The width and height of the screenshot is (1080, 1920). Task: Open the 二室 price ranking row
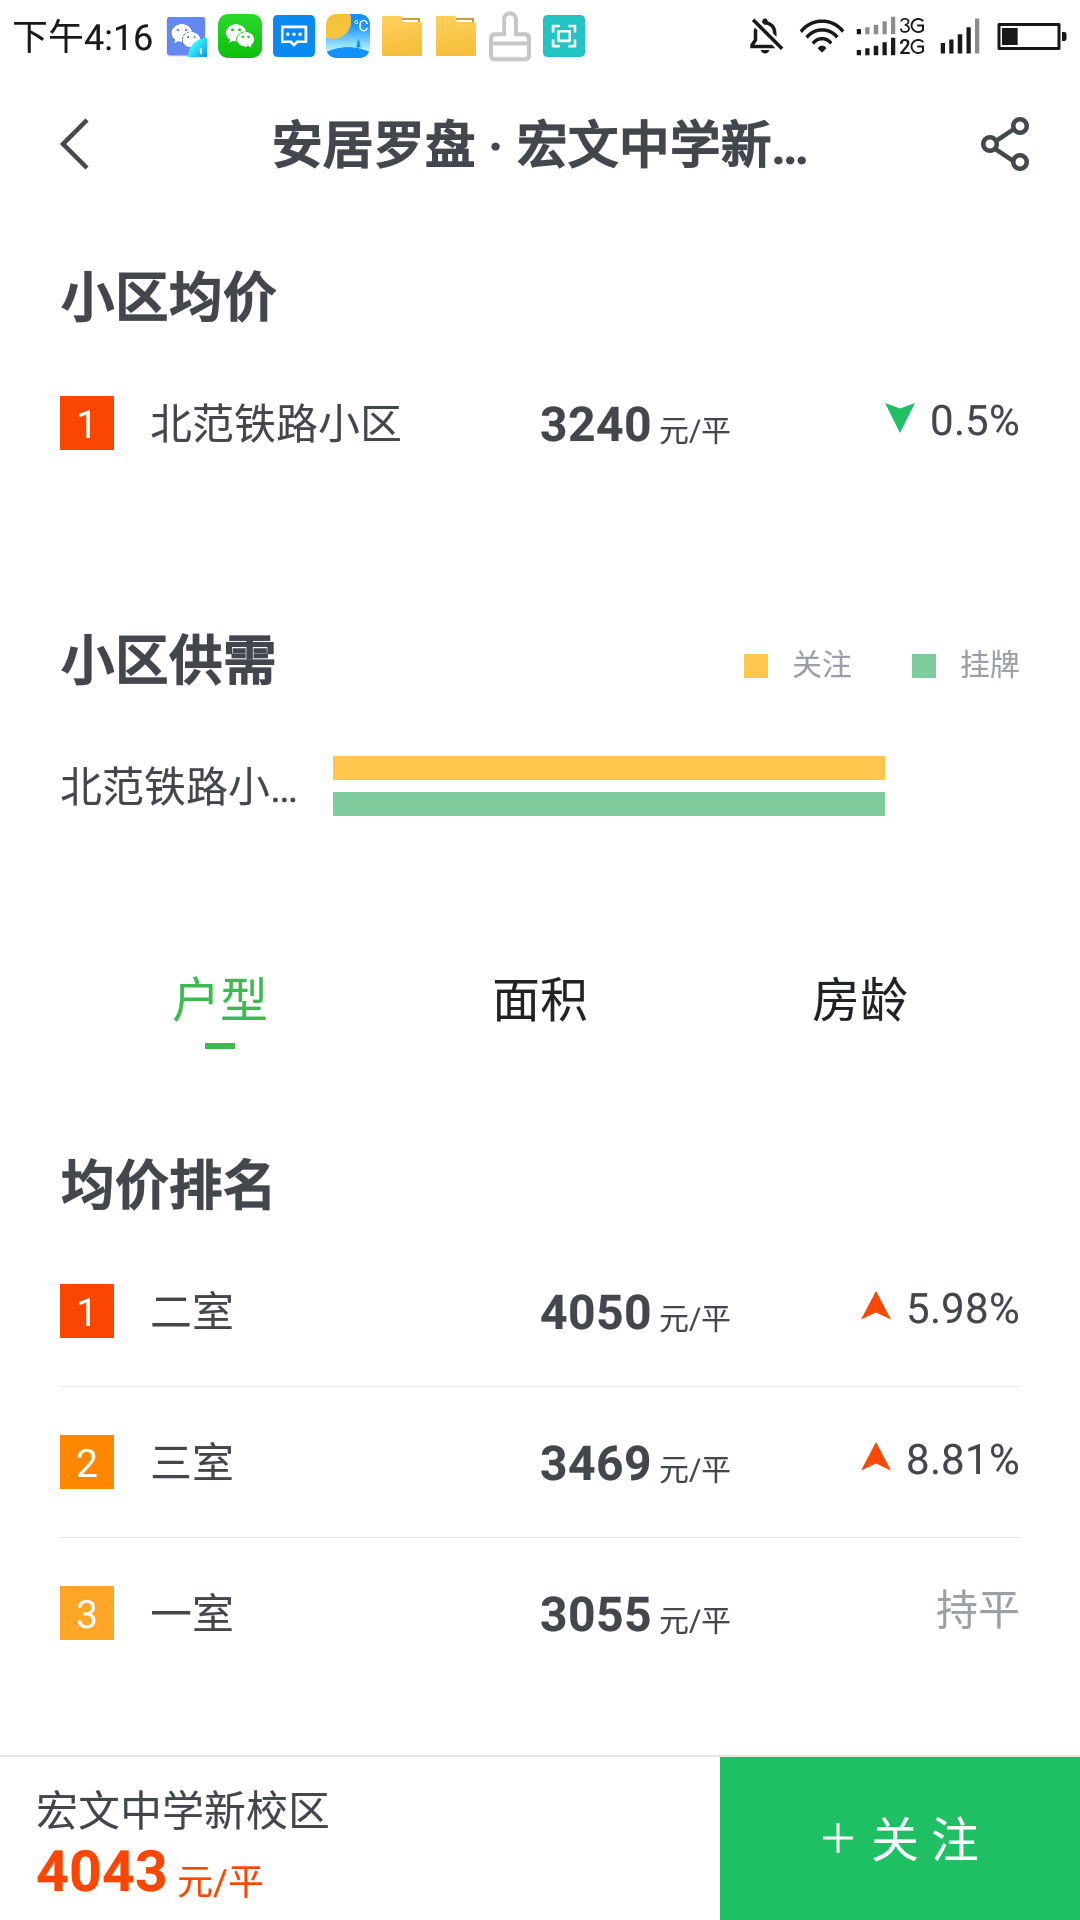pyautogui.click(x=540, y=1311)
